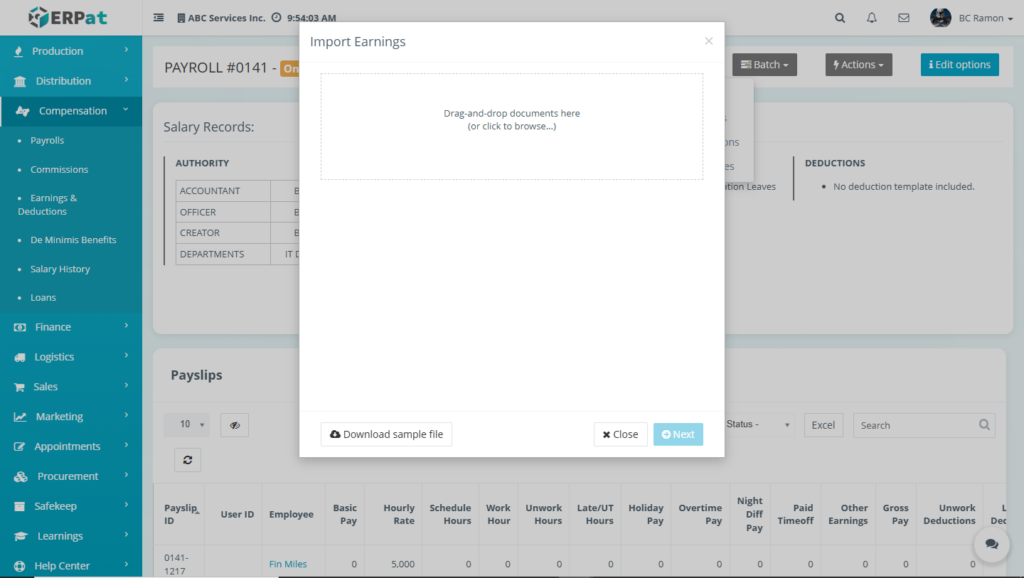This screenshot has height=578, width=1024.
Task: Expand the Marketing sidebar menu
Action: click(x=71, y=417)
